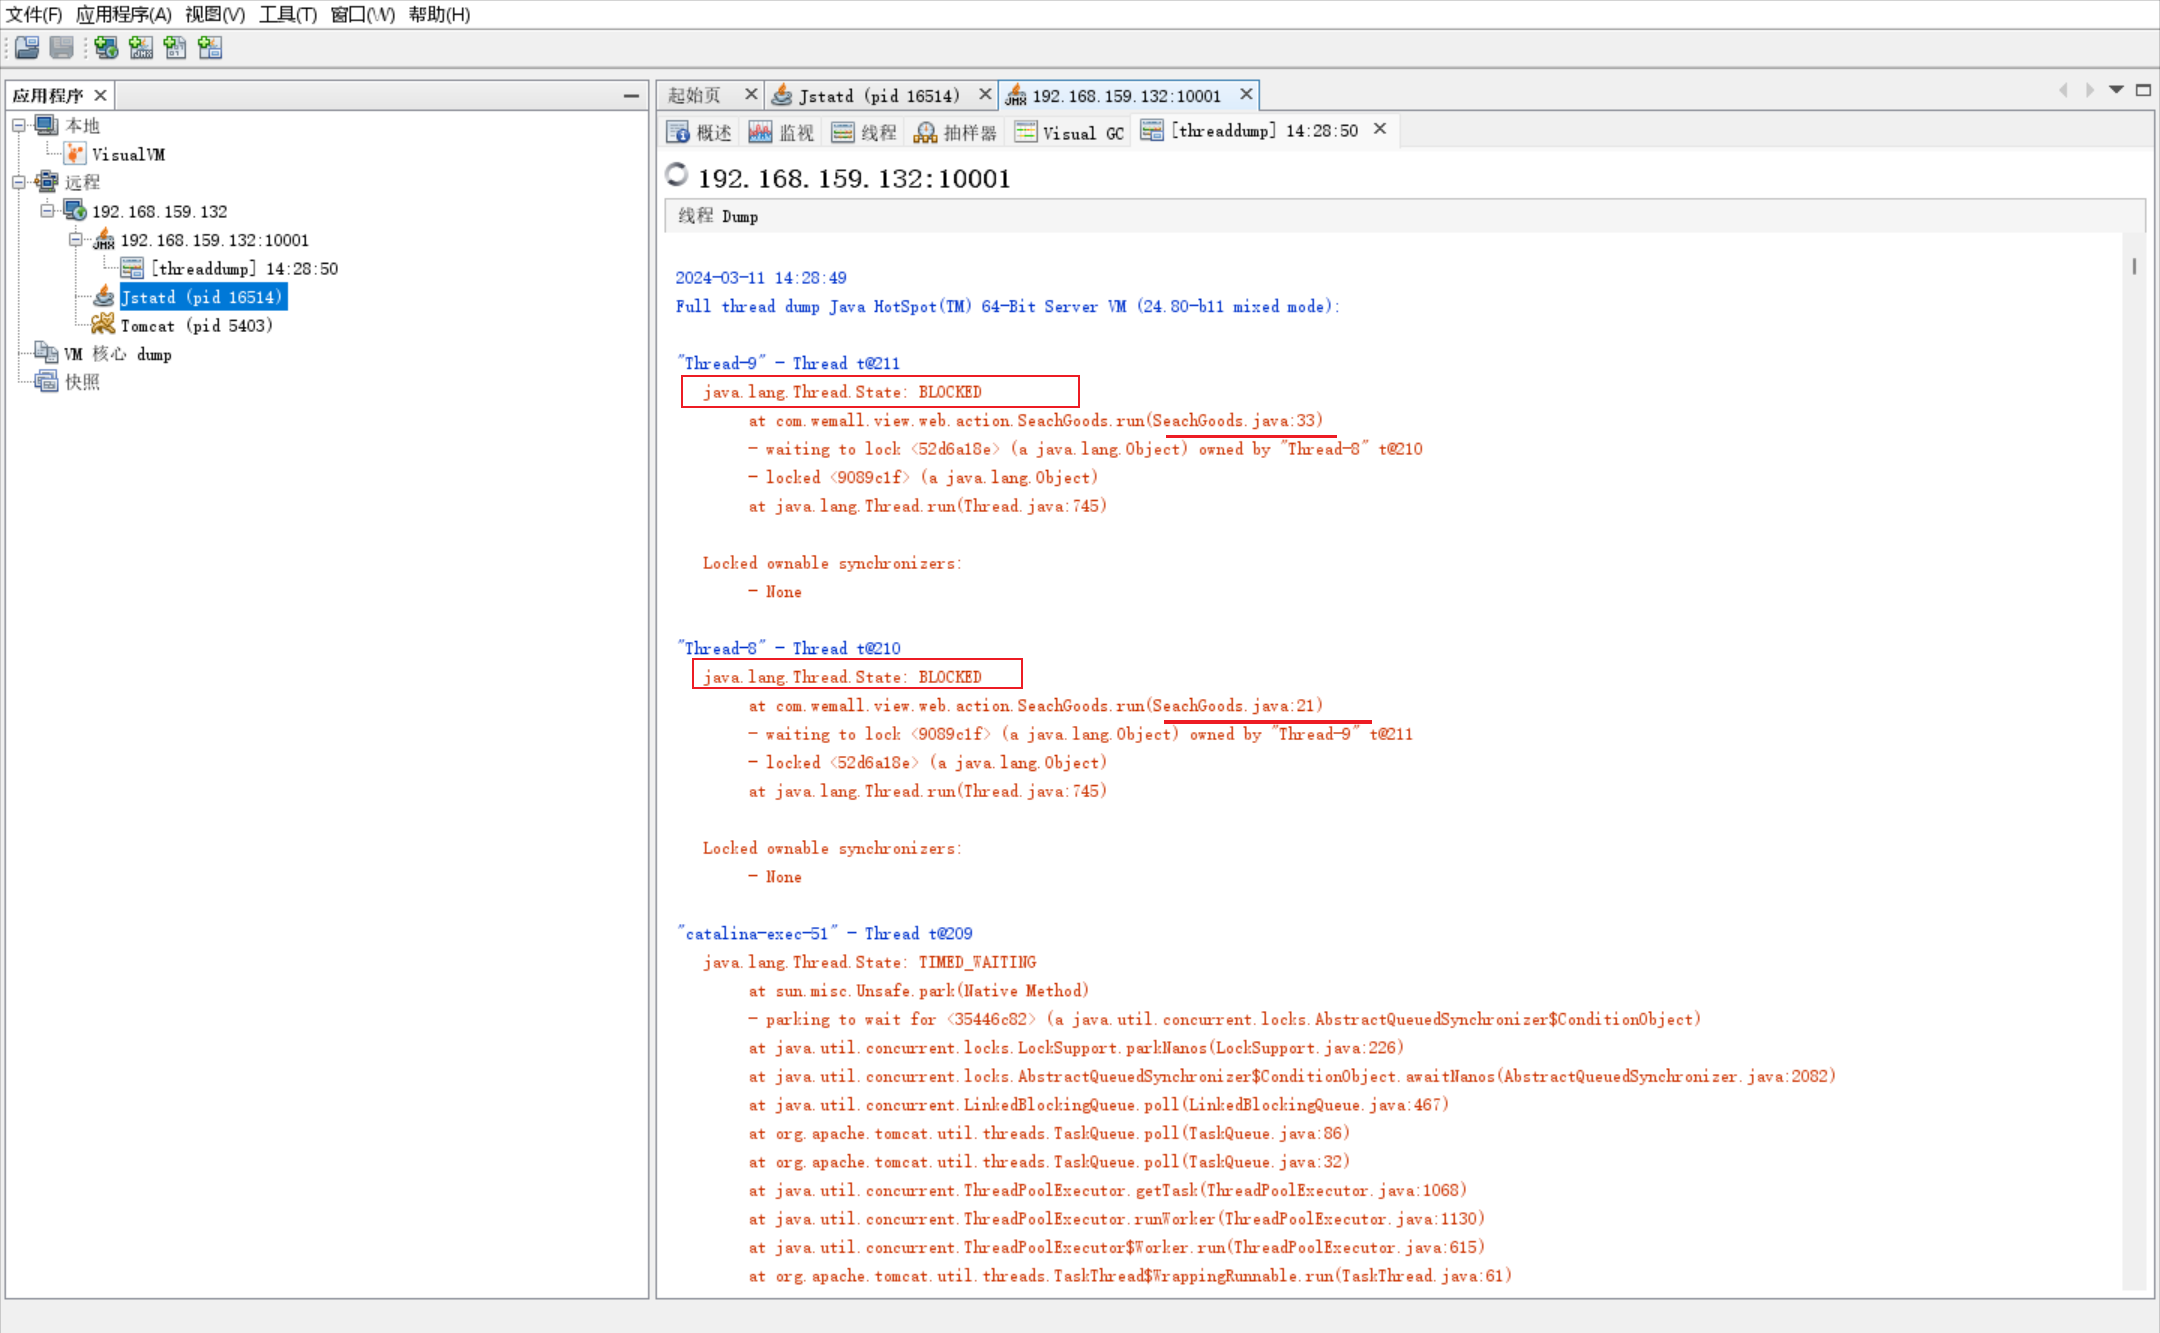Screen dimensions: 2160x1333
Task: Open the threaddump 14:28:50 tree entry
Action: point(244,268)
